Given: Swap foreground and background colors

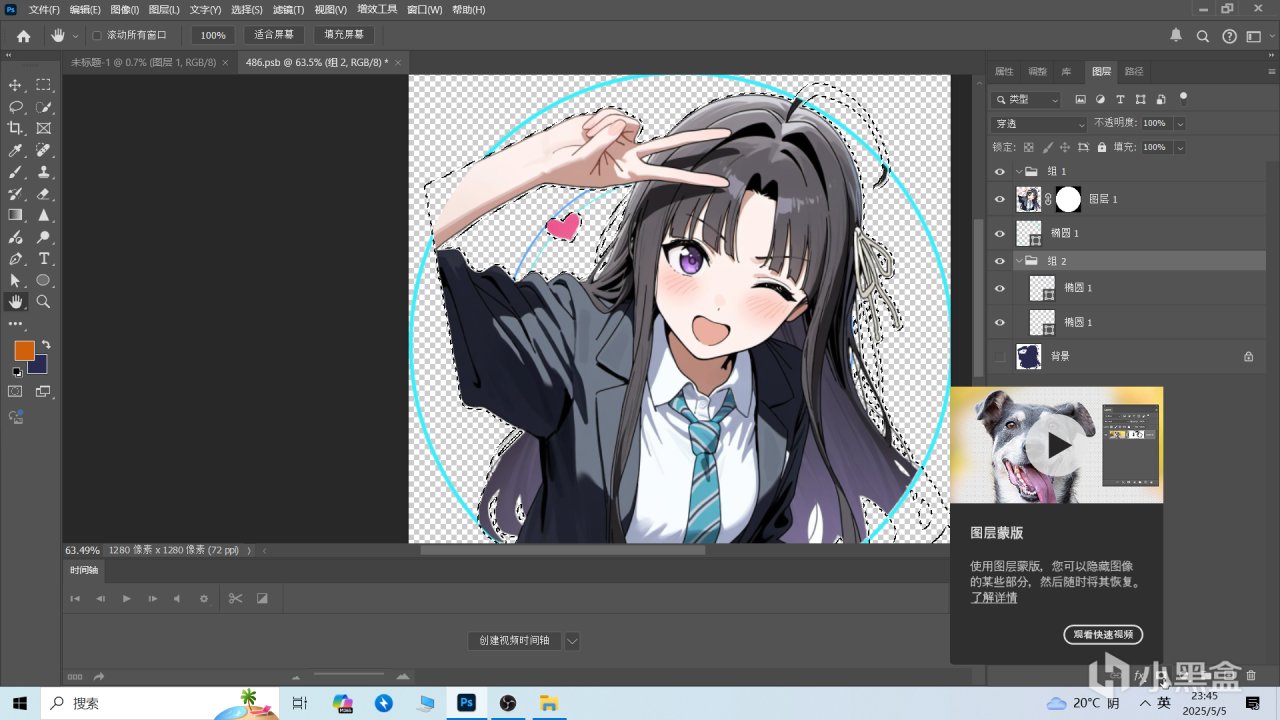Looking at the screenshot, I should [x=45, y=344].
